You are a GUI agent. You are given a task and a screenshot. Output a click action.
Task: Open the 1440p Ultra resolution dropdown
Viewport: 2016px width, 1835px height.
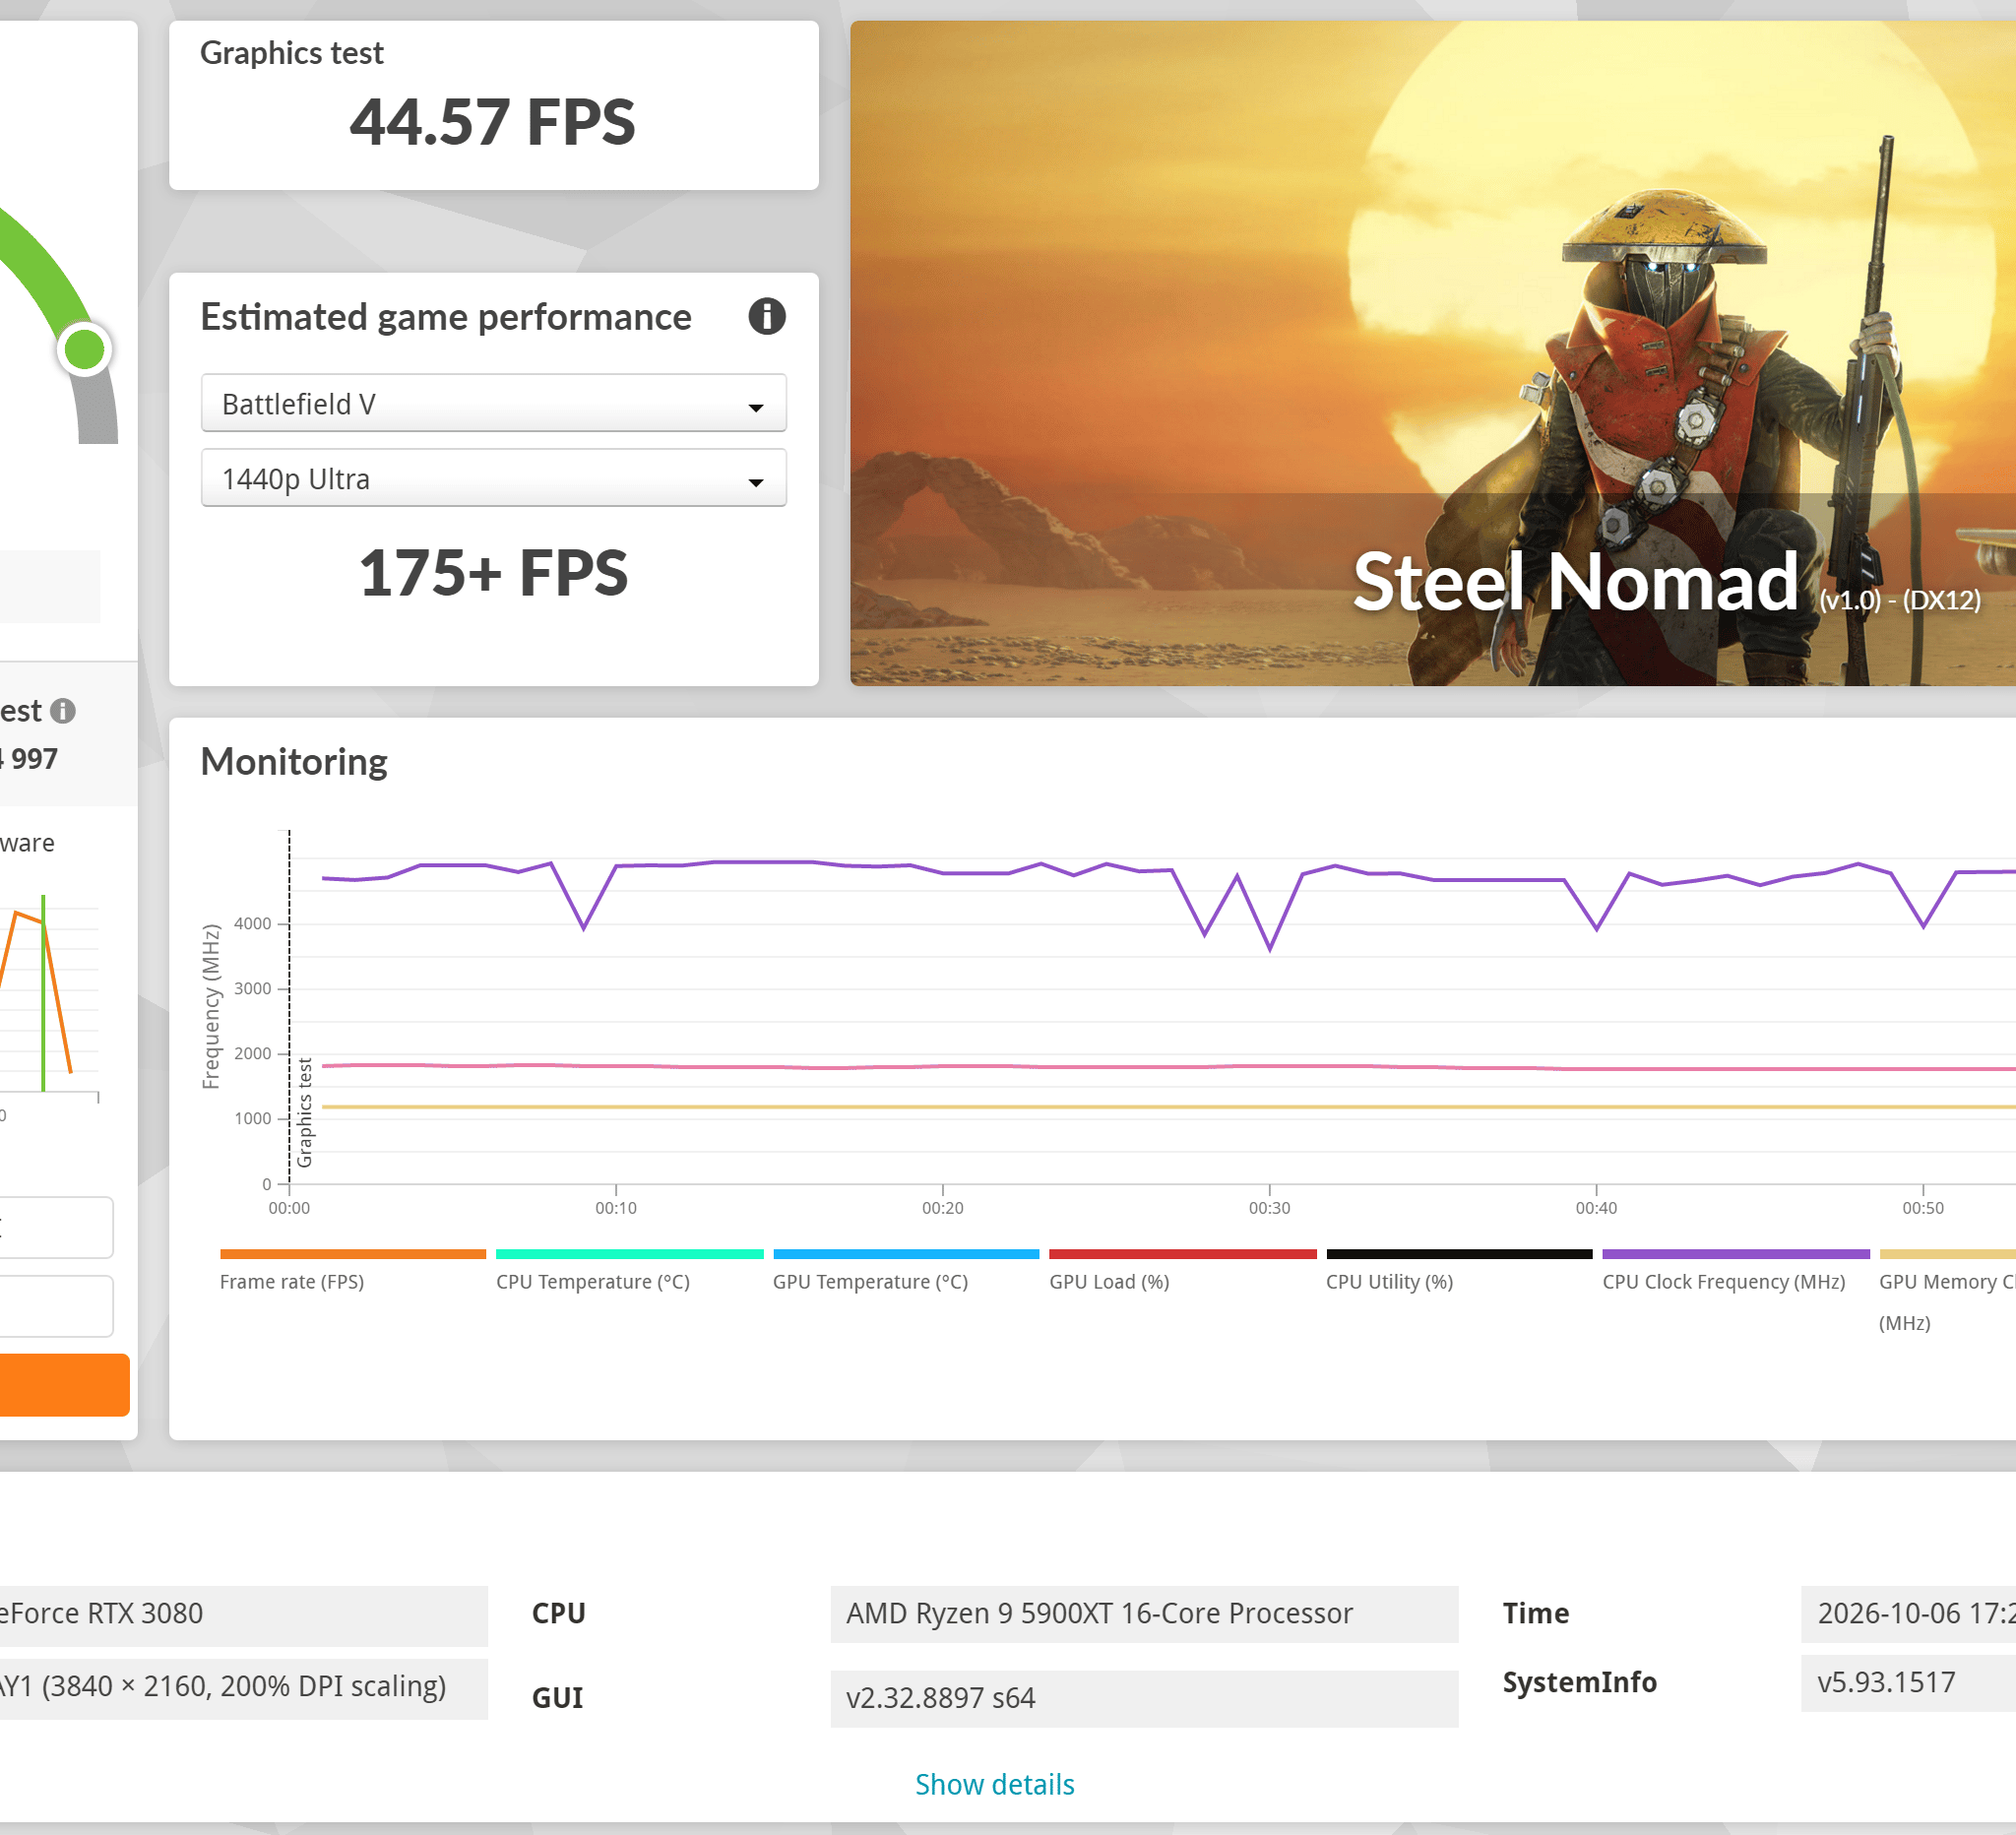(494, 478)
